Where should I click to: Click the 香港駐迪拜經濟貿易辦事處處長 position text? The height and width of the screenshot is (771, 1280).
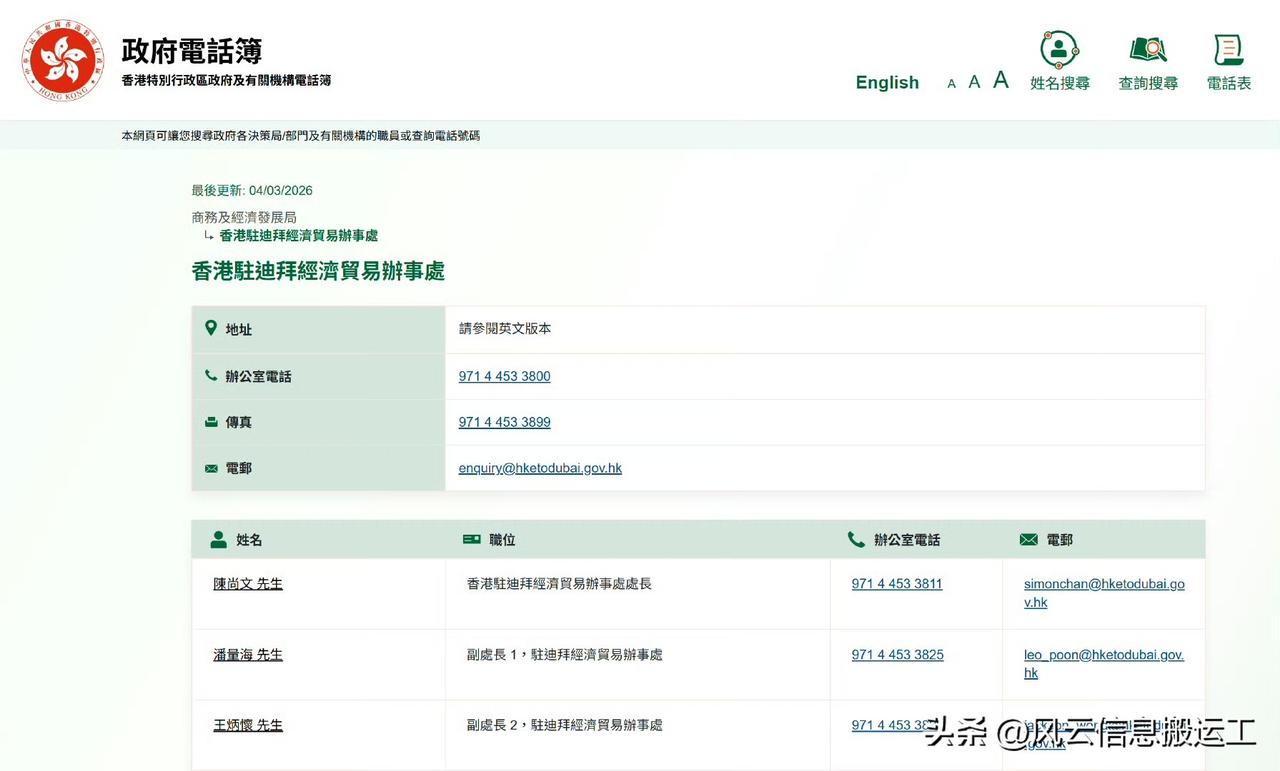559,583
